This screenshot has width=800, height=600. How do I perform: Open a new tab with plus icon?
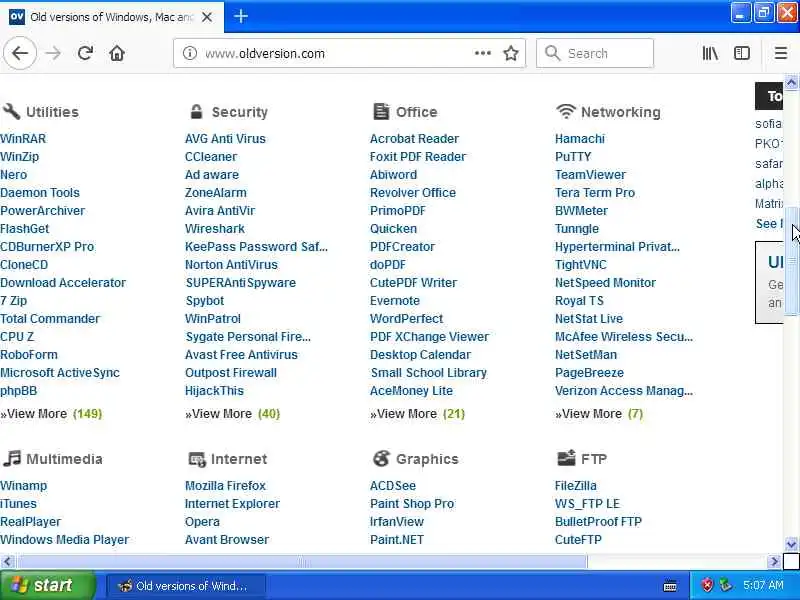point(241,16)
